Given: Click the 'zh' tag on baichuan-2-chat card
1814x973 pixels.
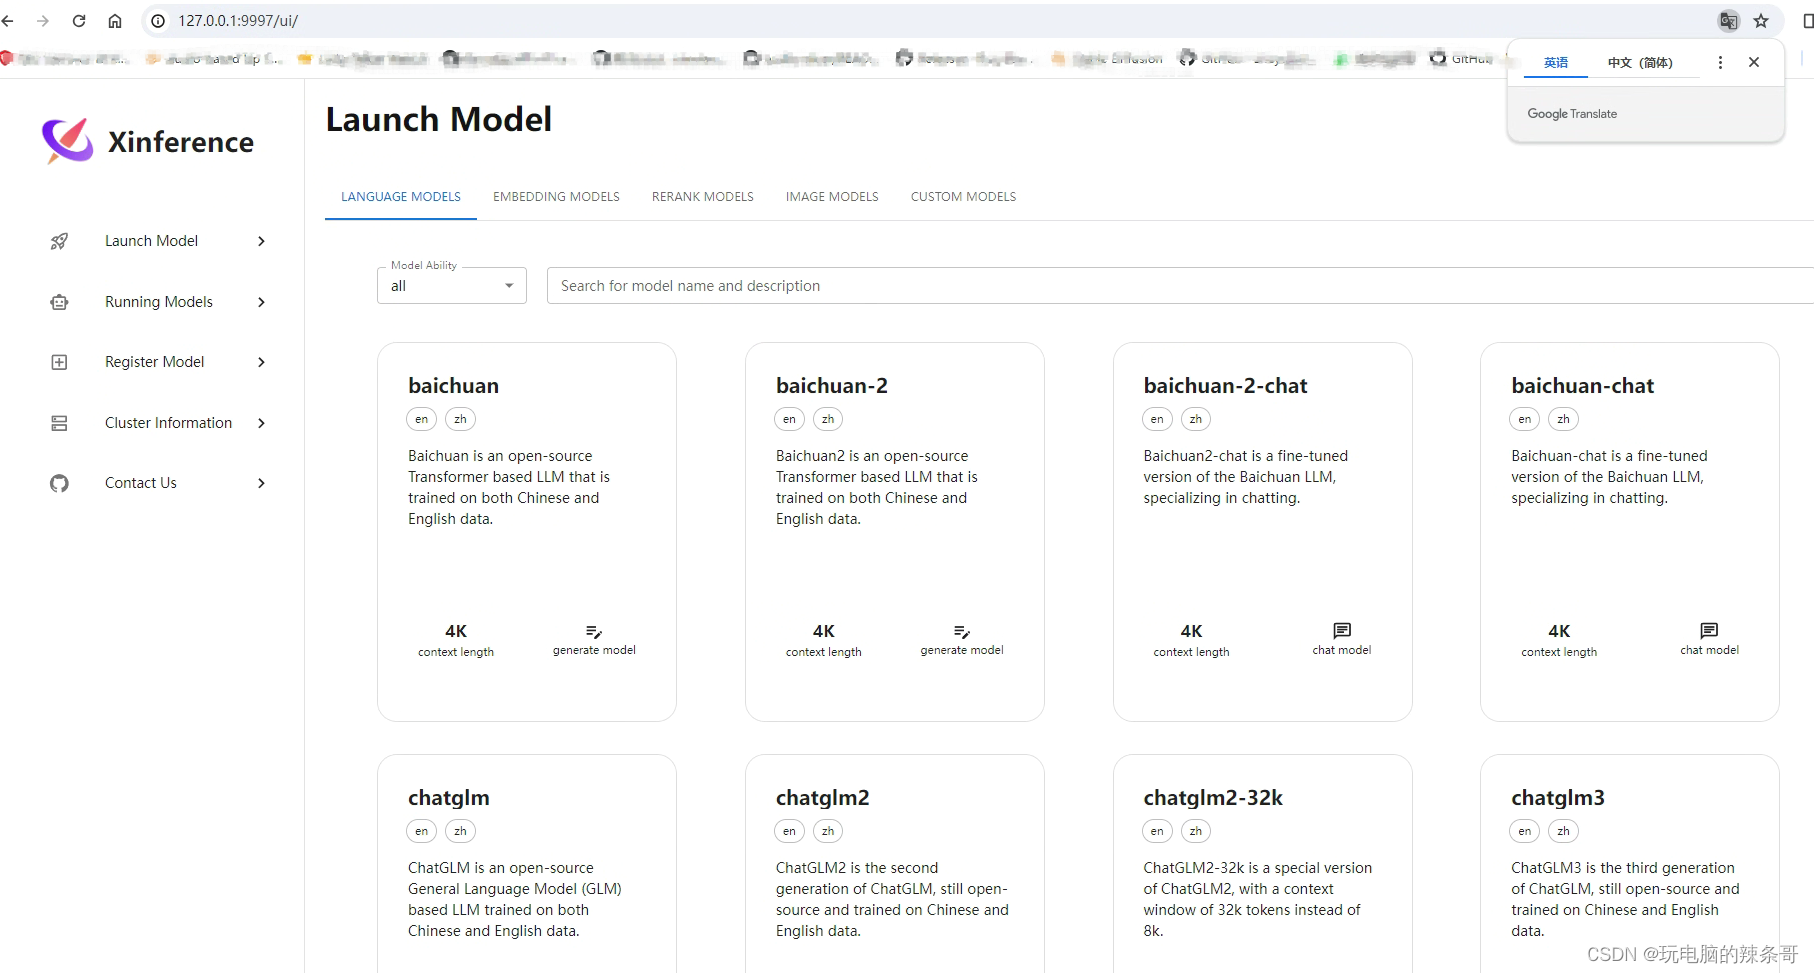Looking at the screenshot, I should pos(1196,419).
